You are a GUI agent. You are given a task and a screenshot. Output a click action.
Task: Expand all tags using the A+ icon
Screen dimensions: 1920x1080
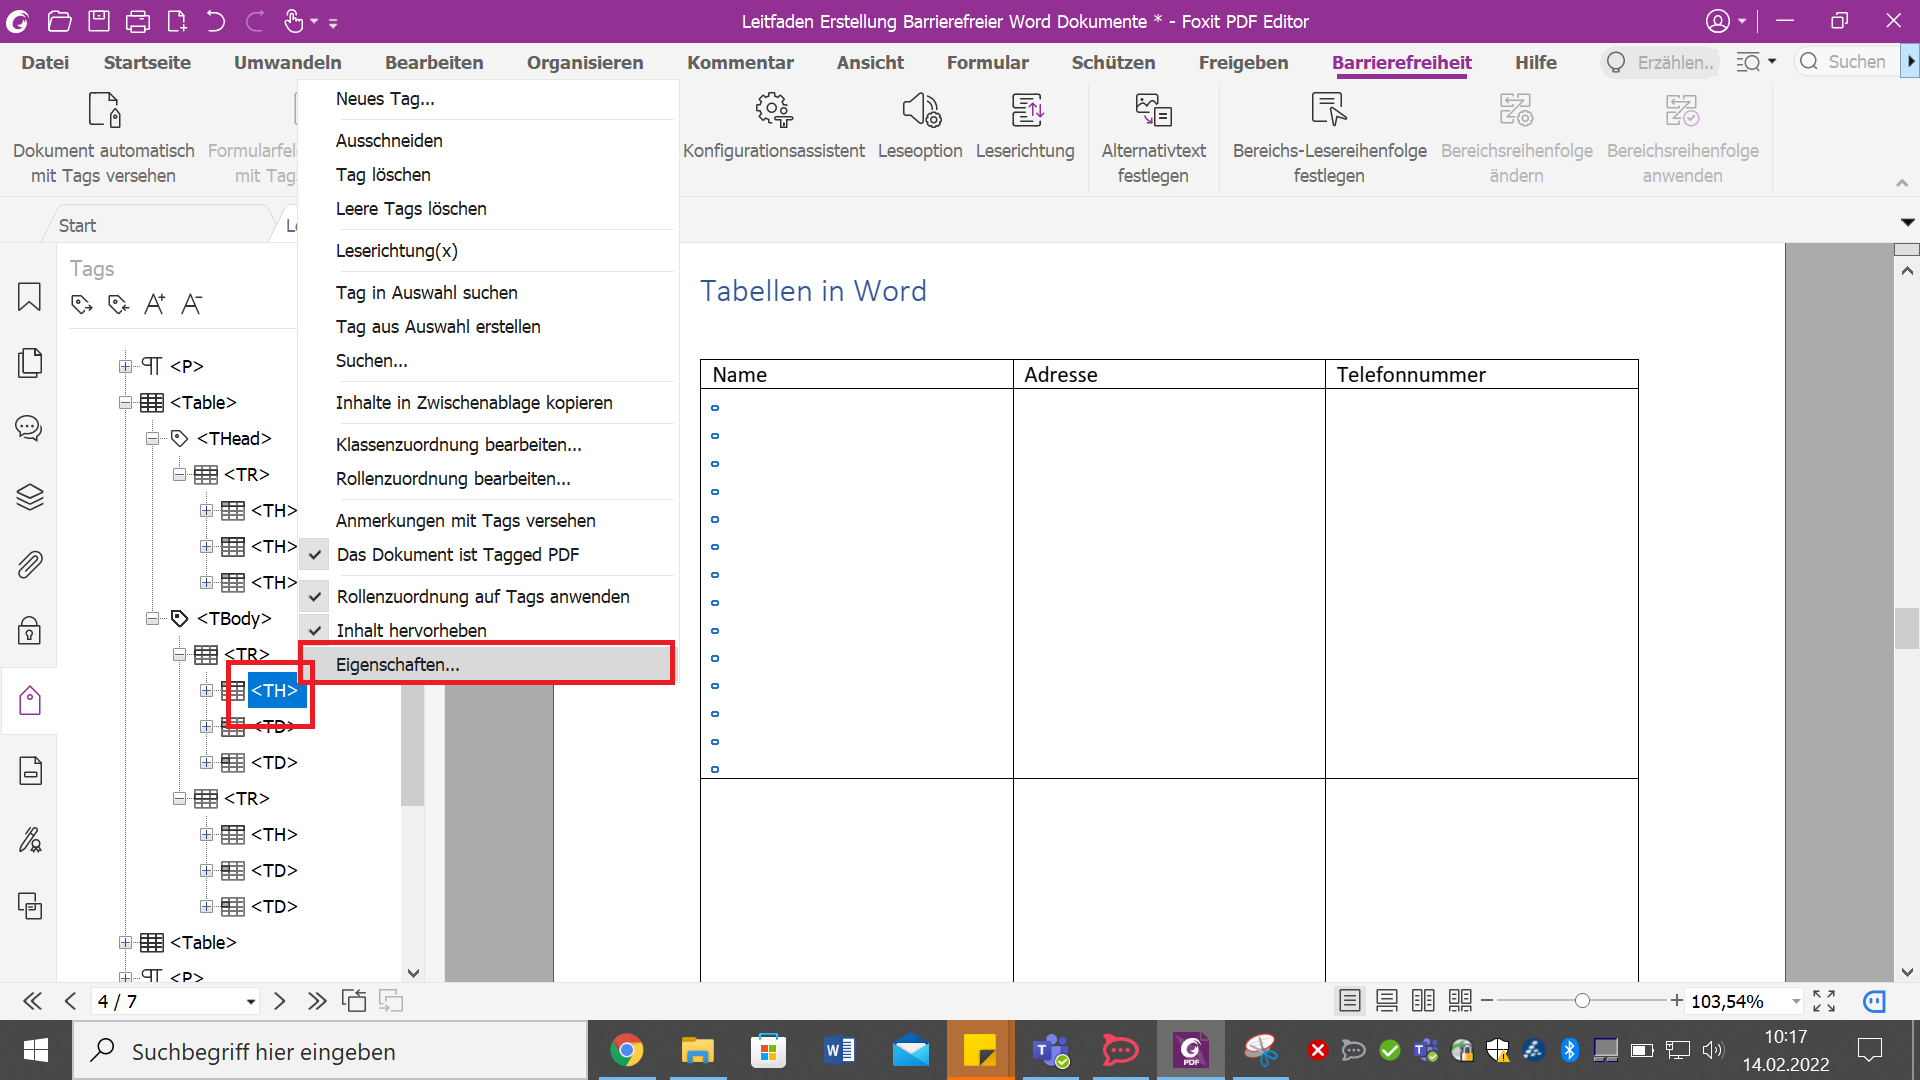pos(155,304)
